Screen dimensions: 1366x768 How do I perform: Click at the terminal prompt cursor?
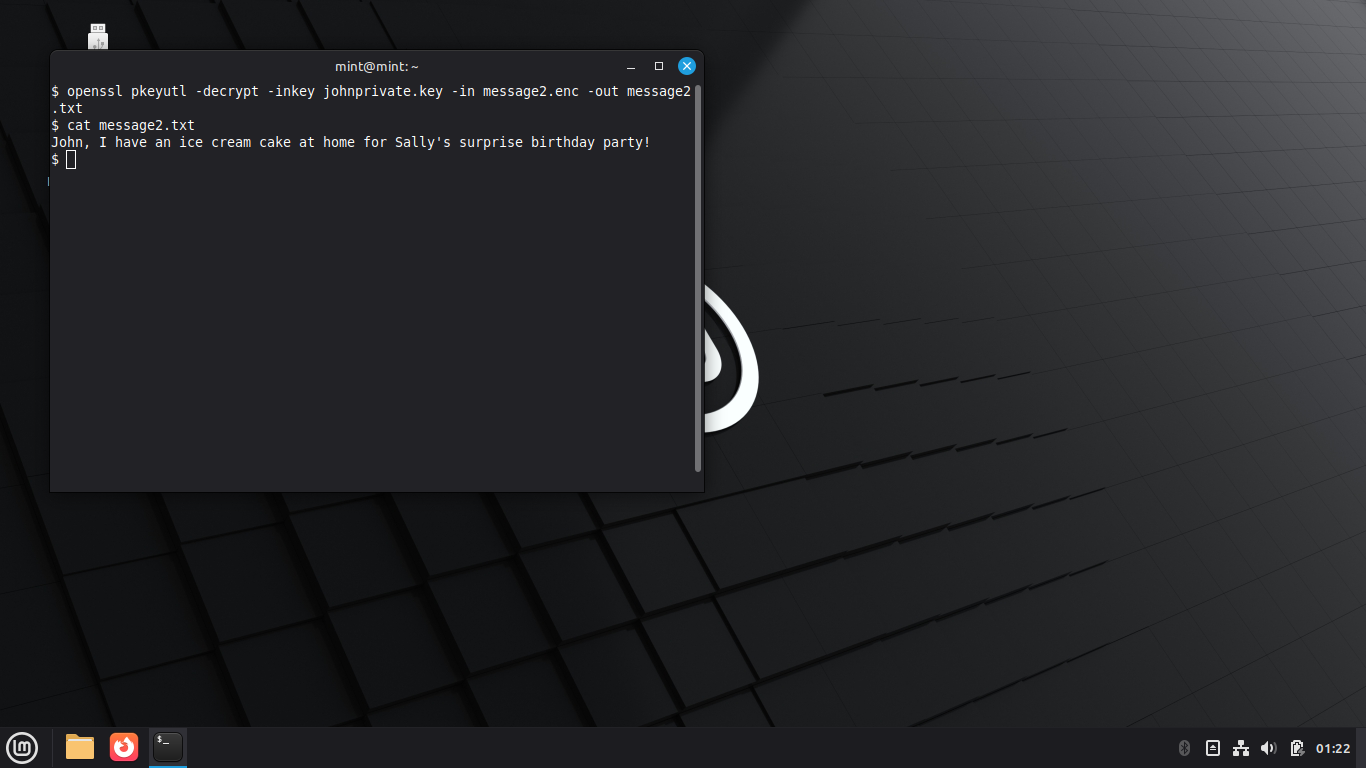tap(71, 160)
